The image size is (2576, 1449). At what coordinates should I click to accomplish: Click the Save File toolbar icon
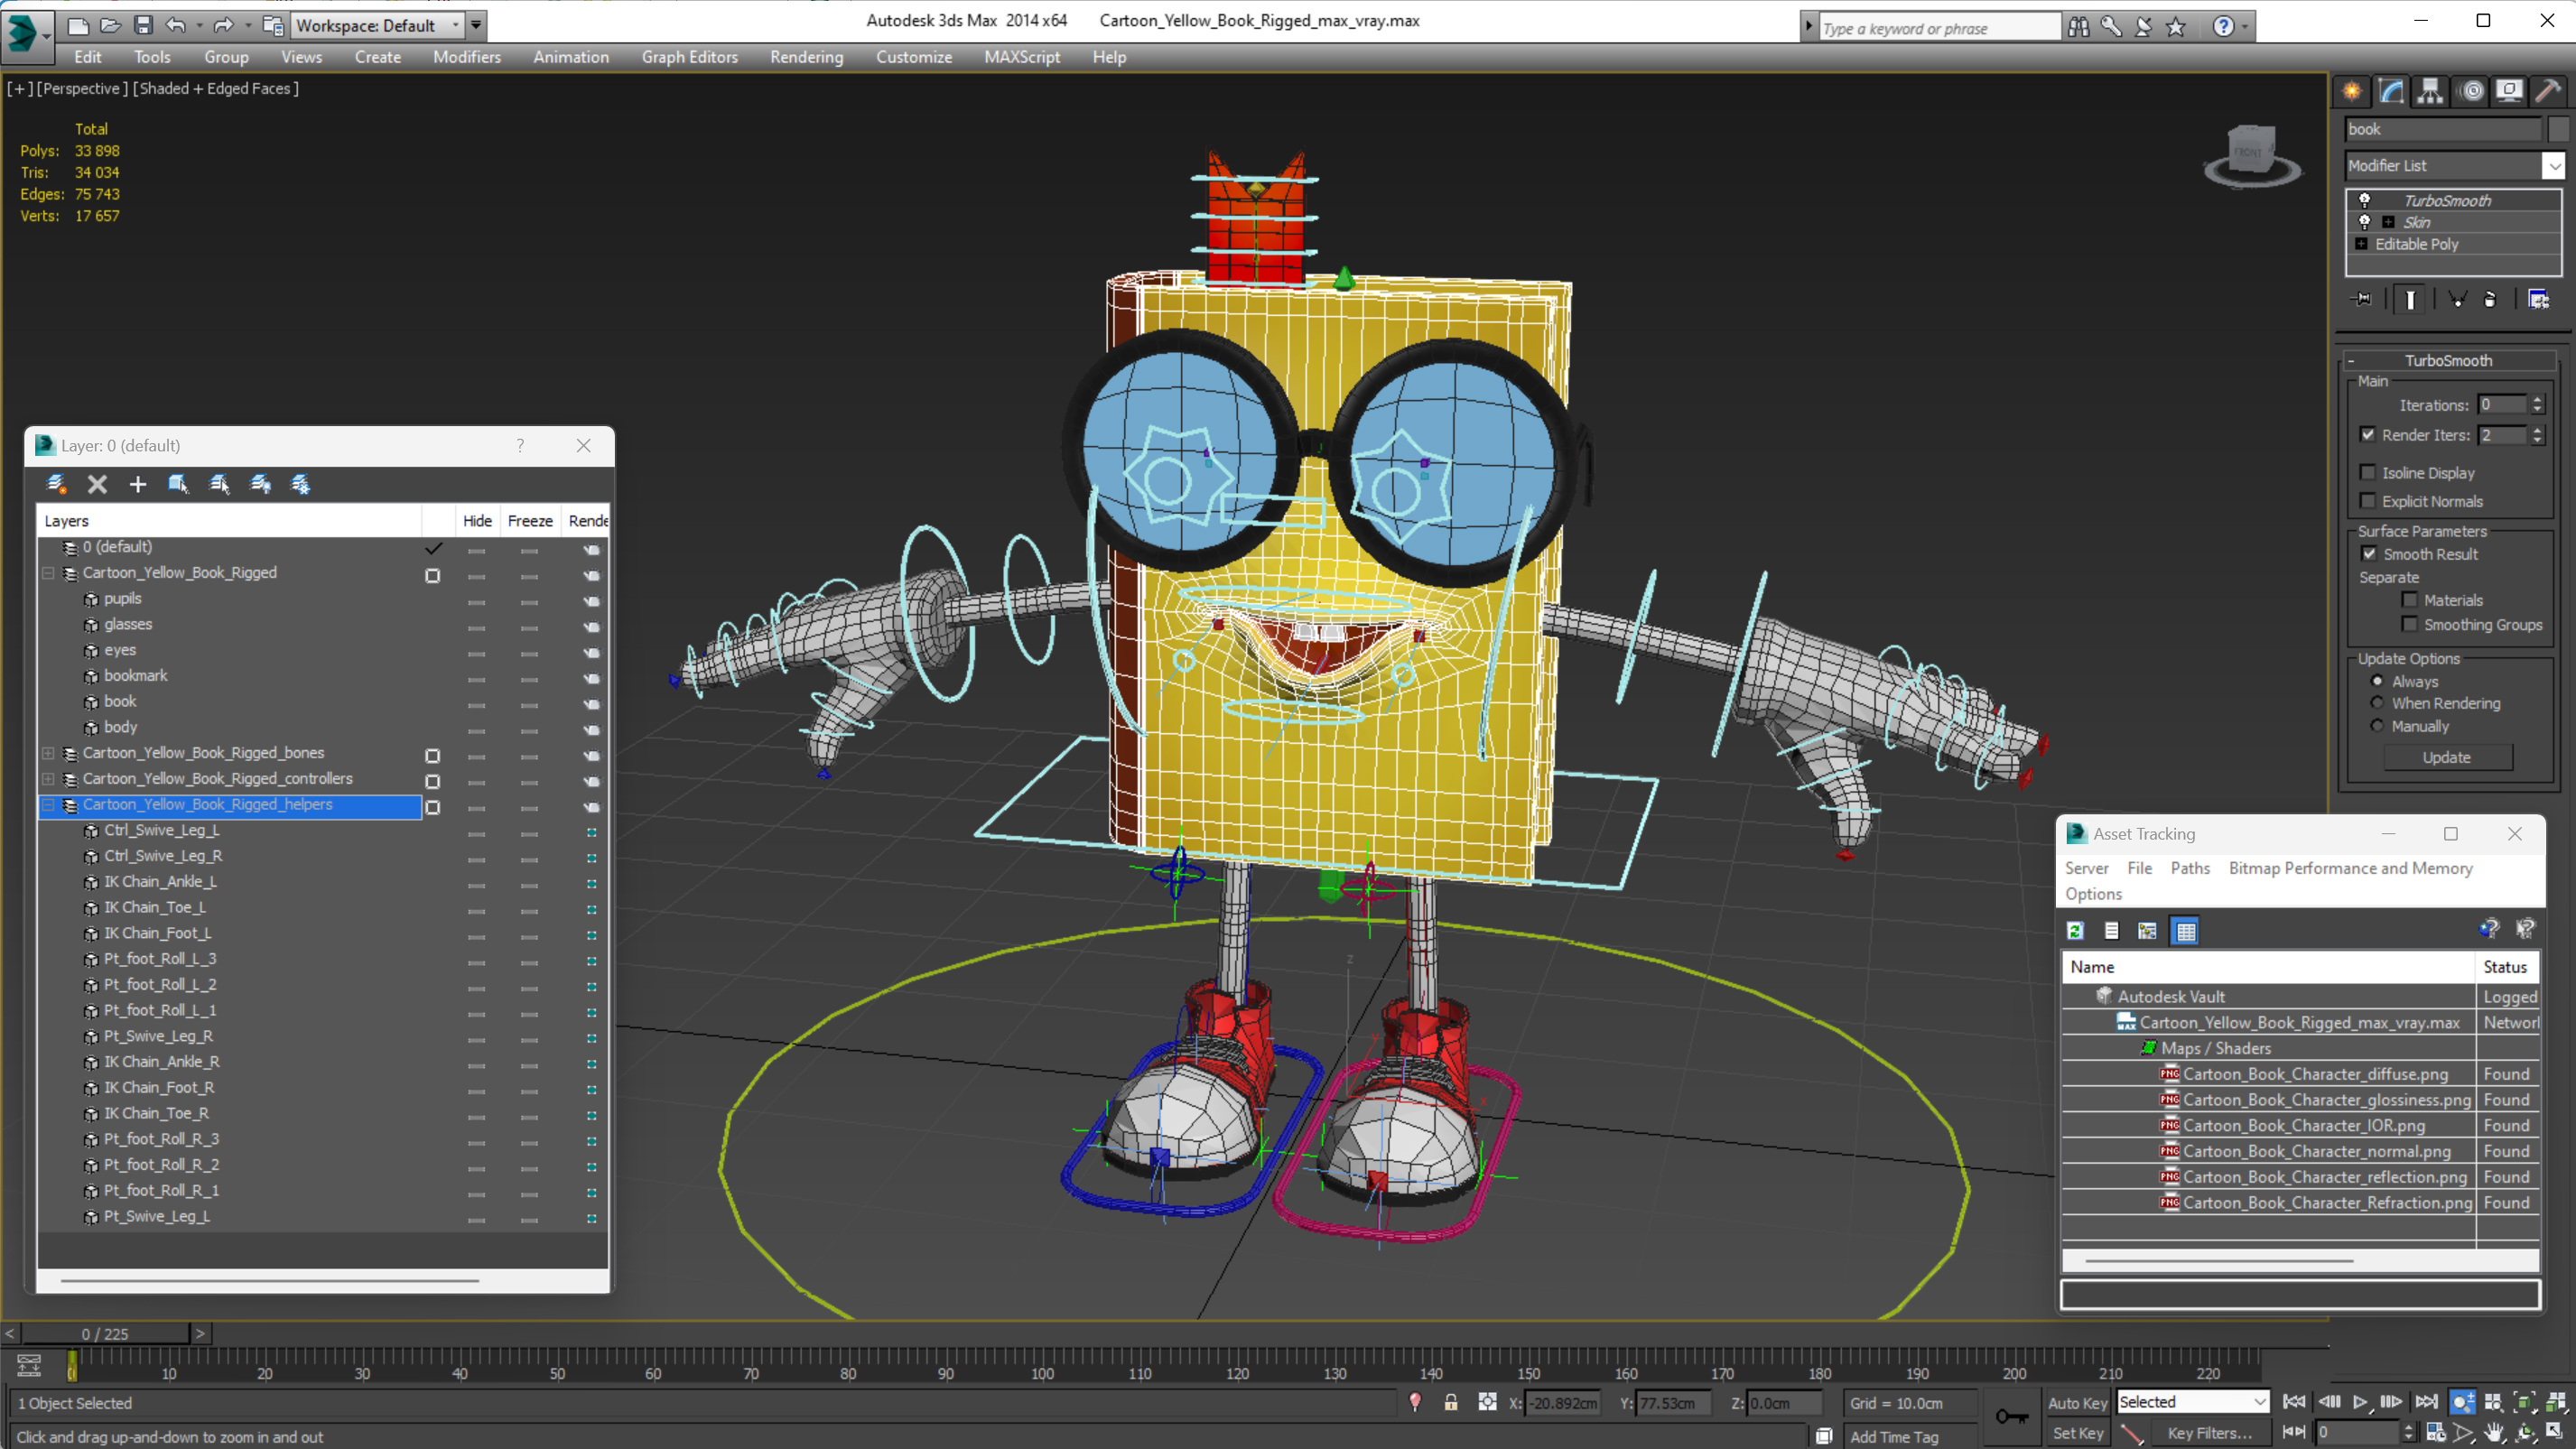(143, 25)
